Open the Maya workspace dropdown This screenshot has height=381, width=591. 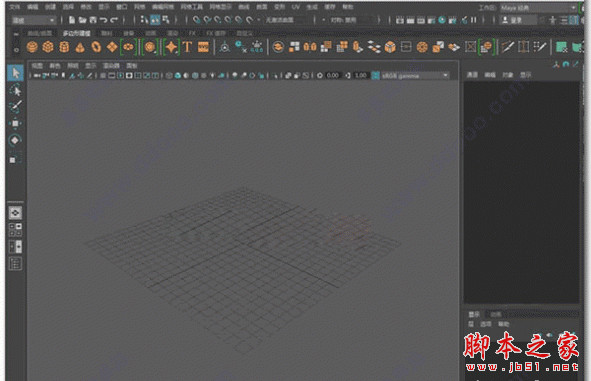pyautogui.click(x=538, y=8)
